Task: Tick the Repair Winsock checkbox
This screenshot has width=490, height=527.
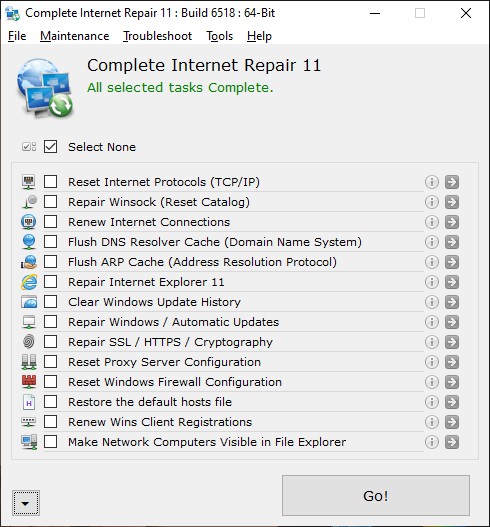Action: pos(50,202)
